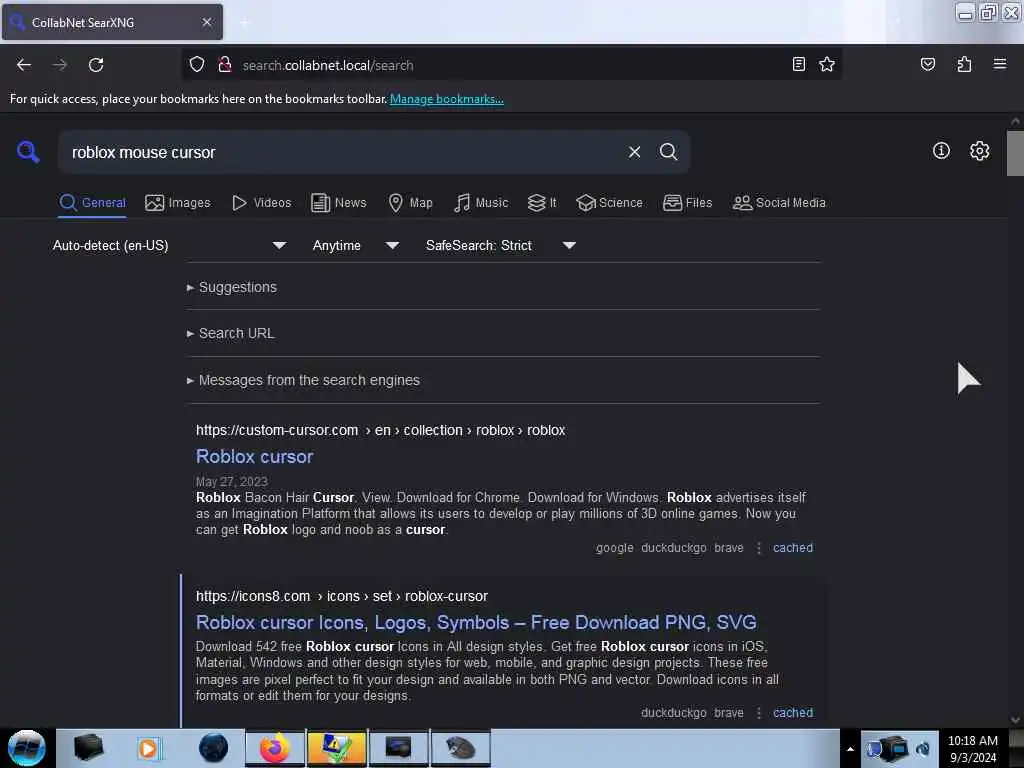This screenshot has height=768, width=1024.
Task: Open the Roblox cursor result link
Action: (x=255, y=456)
